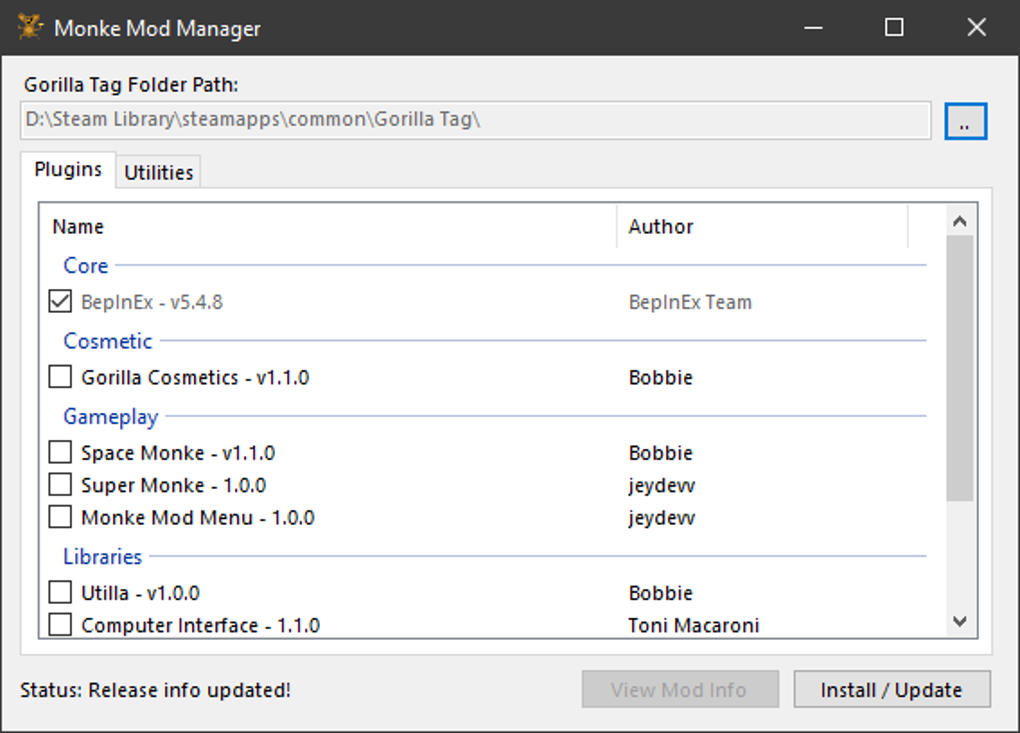The image size is (1020, 733).
Task: Select the Monke Mod Menu checkbox
Action: point(61,517)
